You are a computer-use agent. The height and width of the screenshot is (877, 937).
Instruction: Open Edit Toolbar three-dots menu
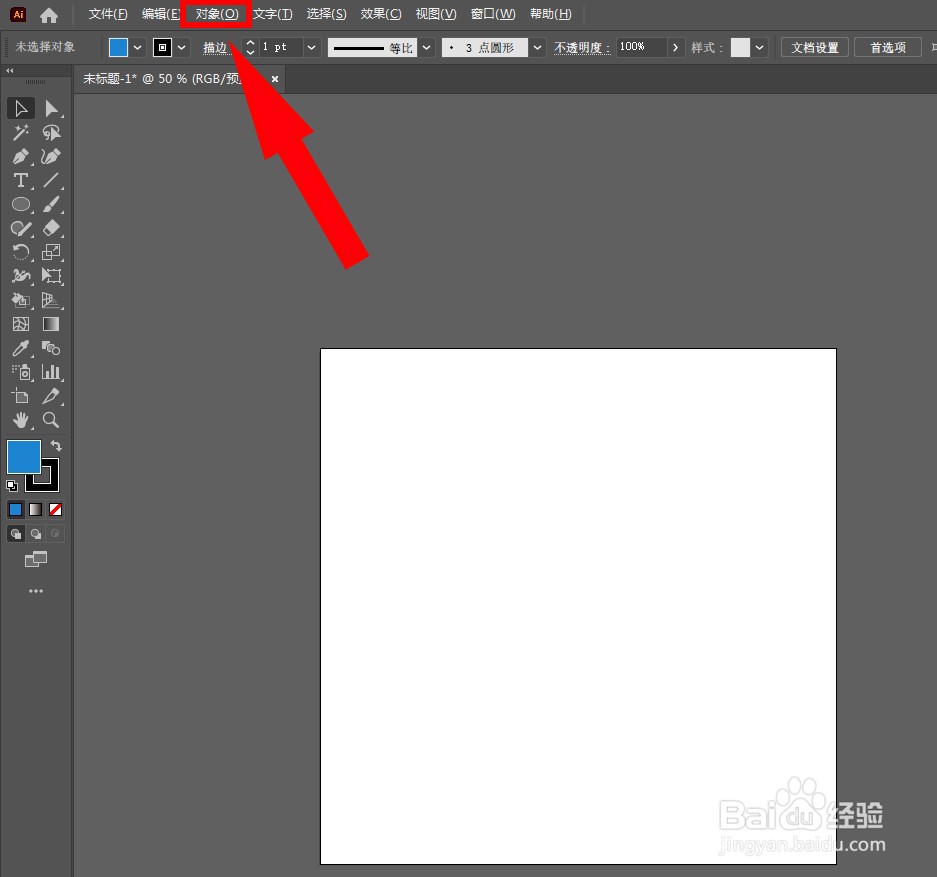pyautogui.click(x=36, y=591)
